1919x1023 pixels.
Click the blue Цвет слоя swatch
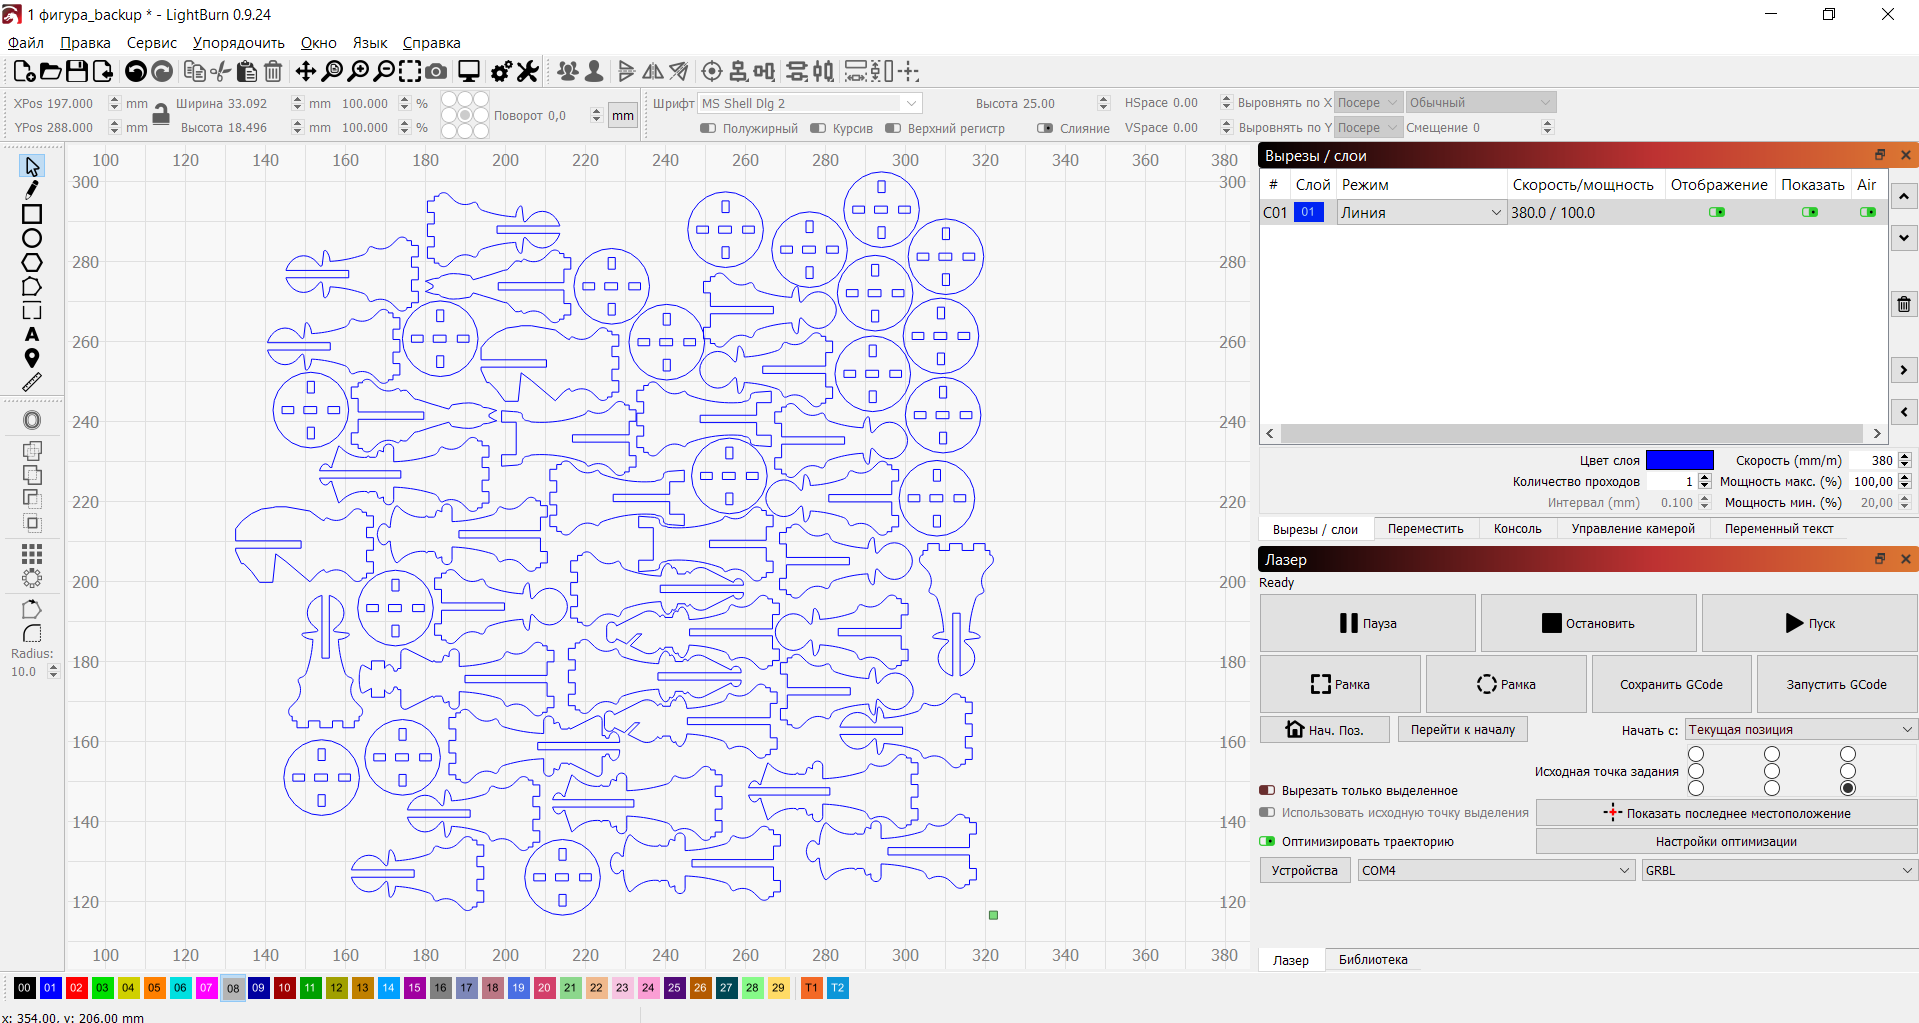tap(1680, 460)
